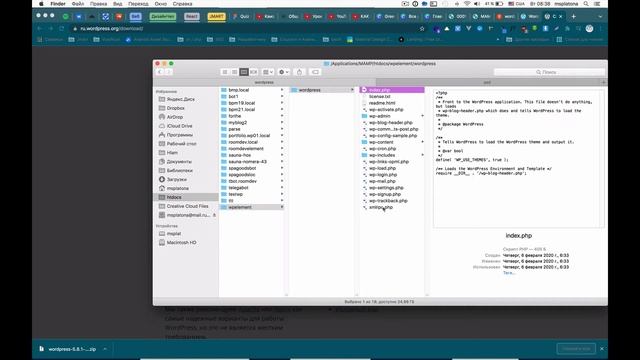Expand the wp-content folder arrow
This screenshot has height=360, width=640.
click(422, 142)
